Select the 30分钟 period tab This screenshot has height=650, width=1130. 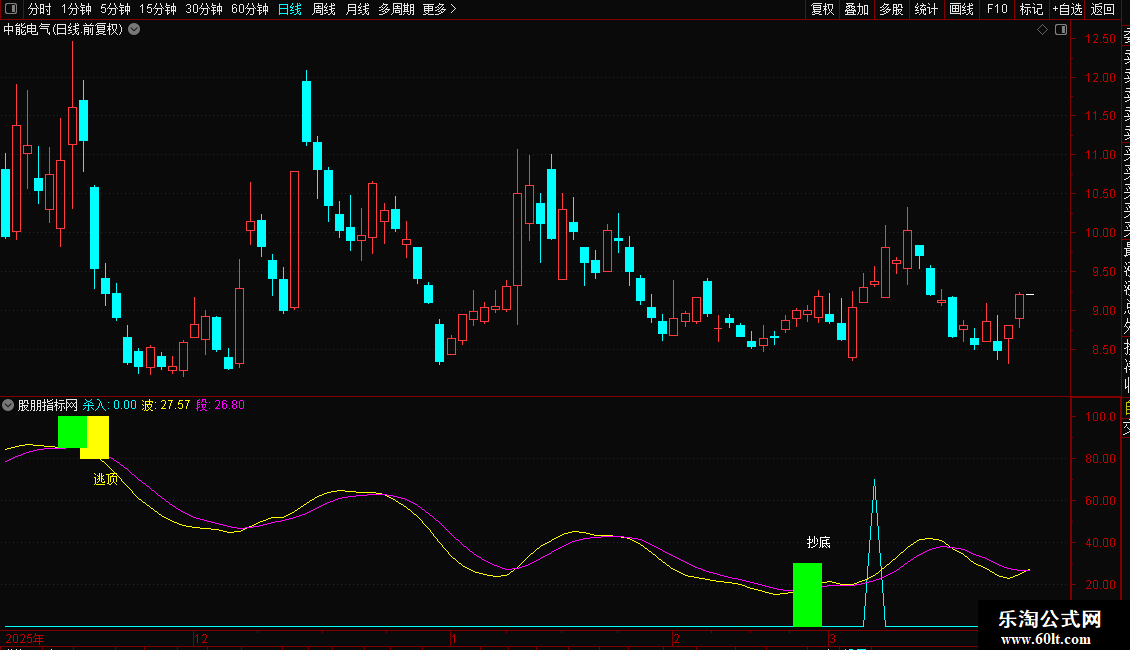click(204, 9)
